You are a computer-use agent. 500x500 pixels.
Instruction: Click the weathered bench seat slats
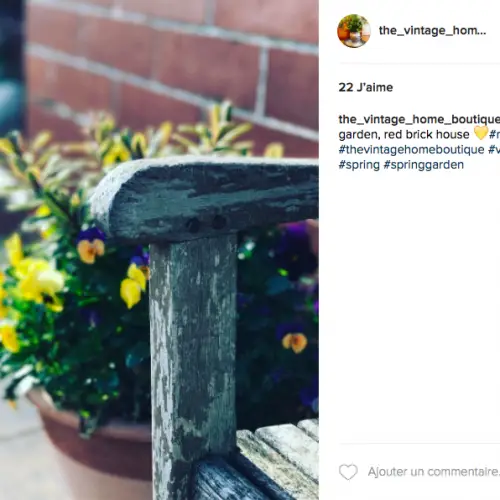[x=278, y=458]
